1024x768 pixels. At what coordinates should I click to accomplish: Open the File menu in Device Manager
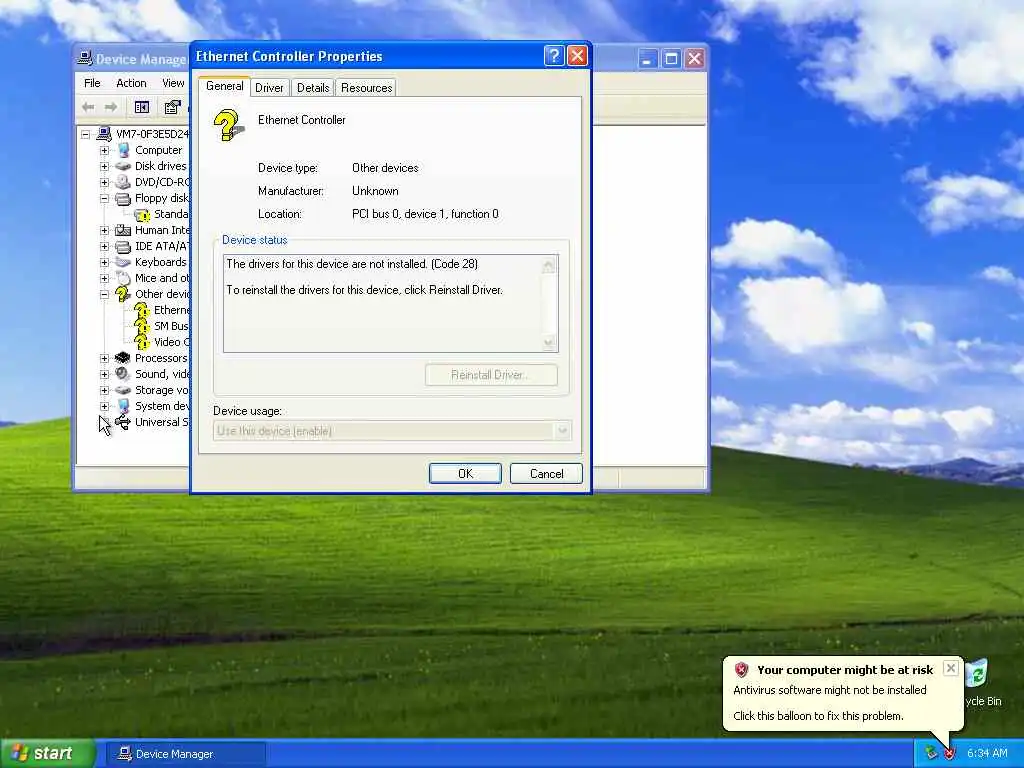[92, 83]
